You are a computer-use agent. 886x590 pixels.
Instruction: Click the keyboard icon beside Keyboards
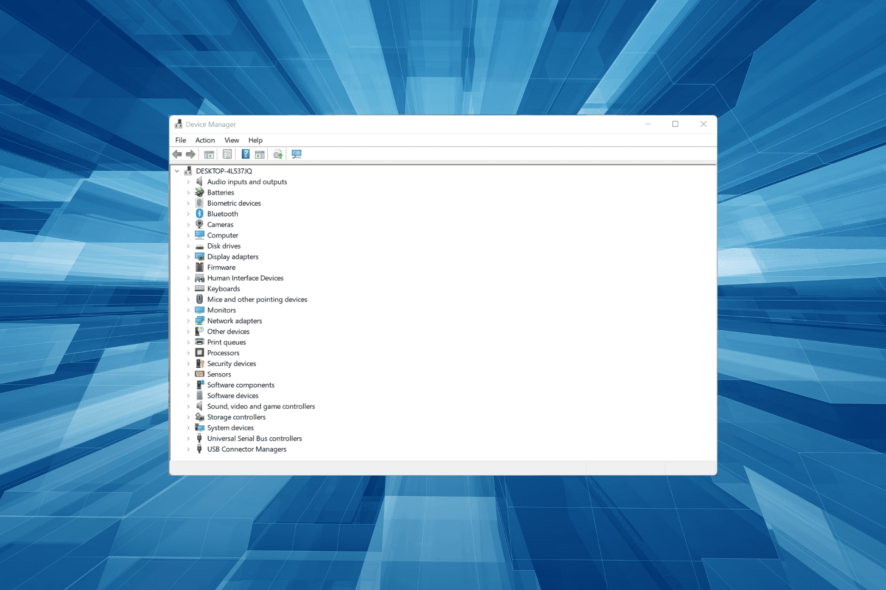(199, 289)
